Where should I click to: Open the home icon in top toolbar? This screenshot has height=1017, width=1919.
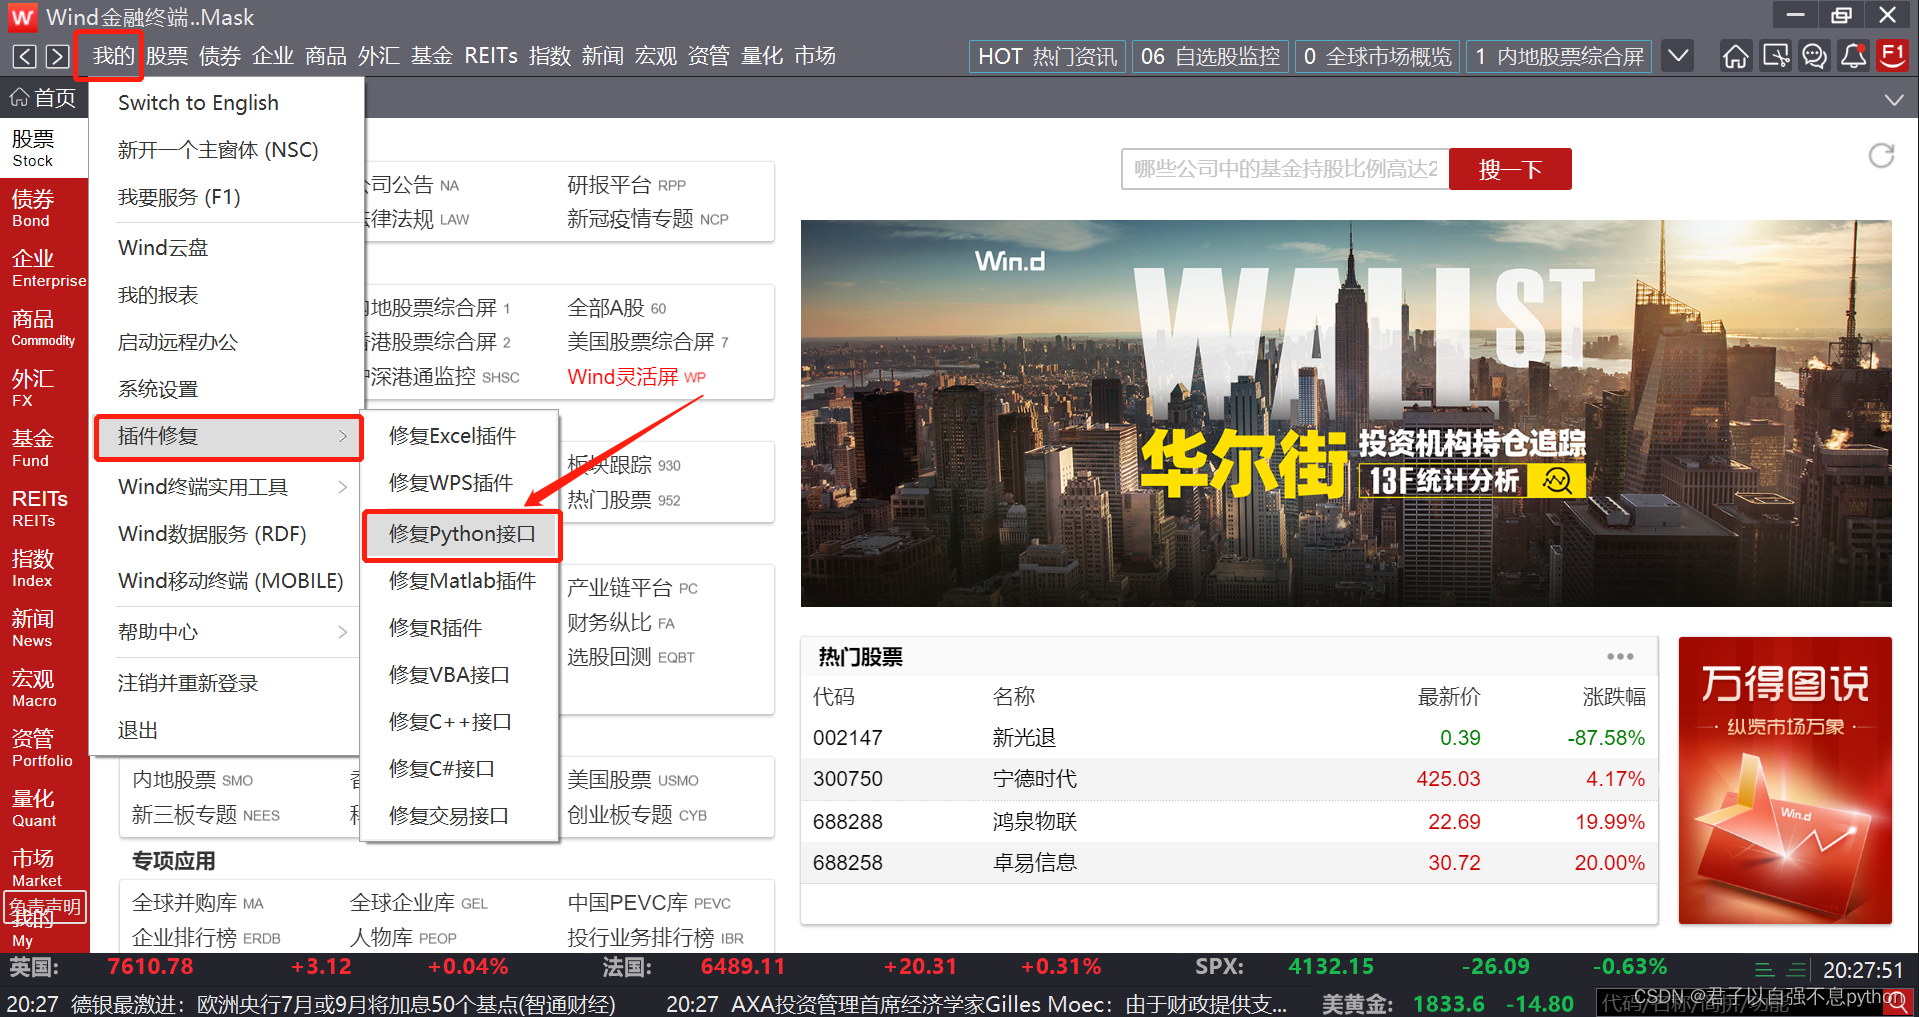pyautogui.click(x=1735, y=56)
